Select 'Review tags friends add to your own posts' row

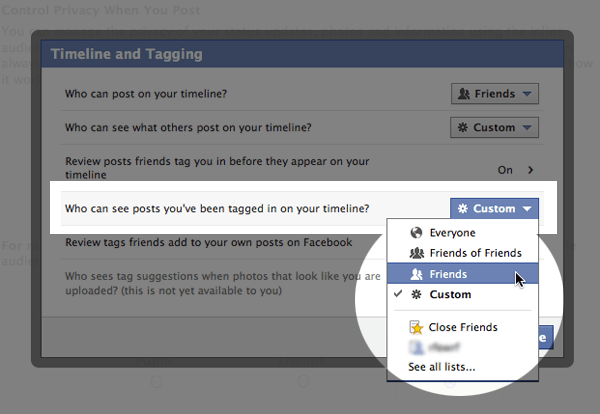[208, 242]
